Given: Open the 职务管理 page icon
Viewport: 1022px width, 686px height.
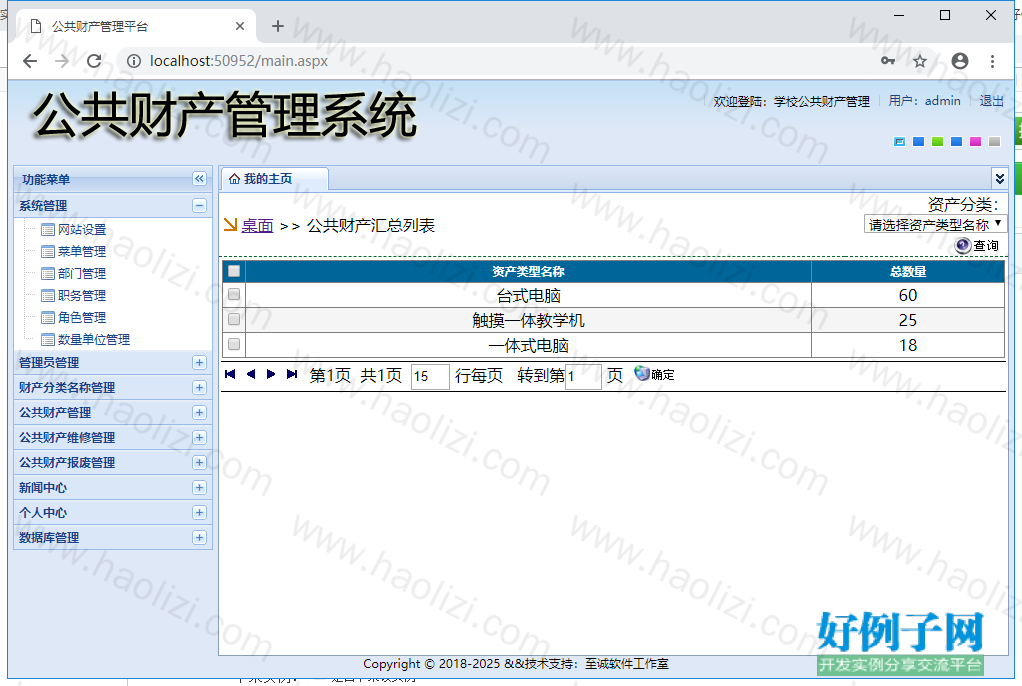Looking at the screenshot, I should pos(48,296).
